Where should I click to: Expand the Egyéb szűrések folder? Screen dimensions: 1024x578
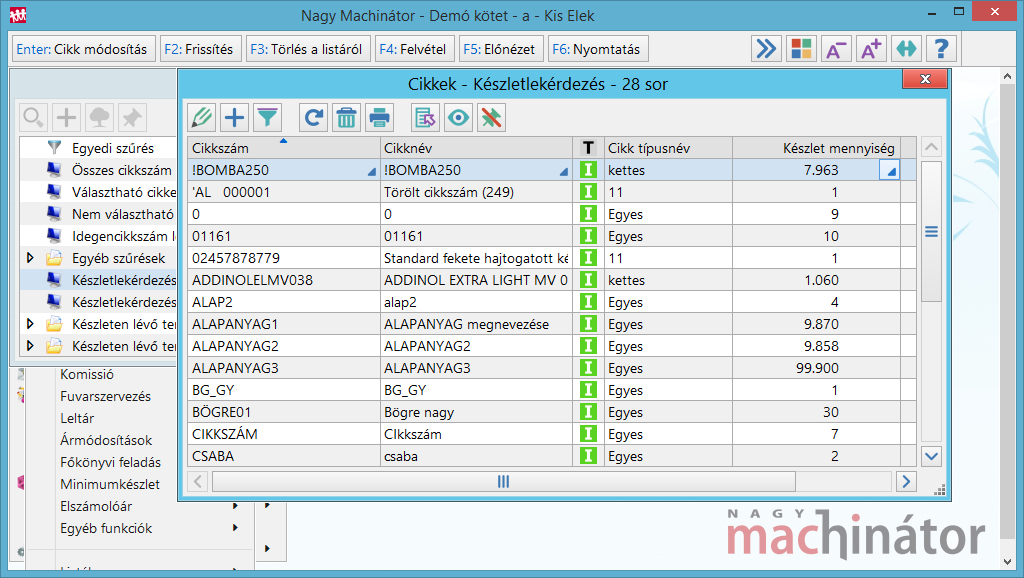click(x=30, y=258)
